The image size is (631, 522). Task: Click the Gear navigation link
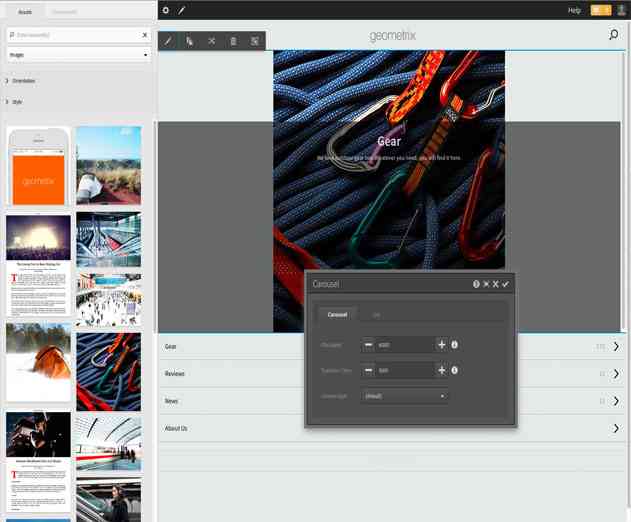pyautogui.click(x=171, y=347)
